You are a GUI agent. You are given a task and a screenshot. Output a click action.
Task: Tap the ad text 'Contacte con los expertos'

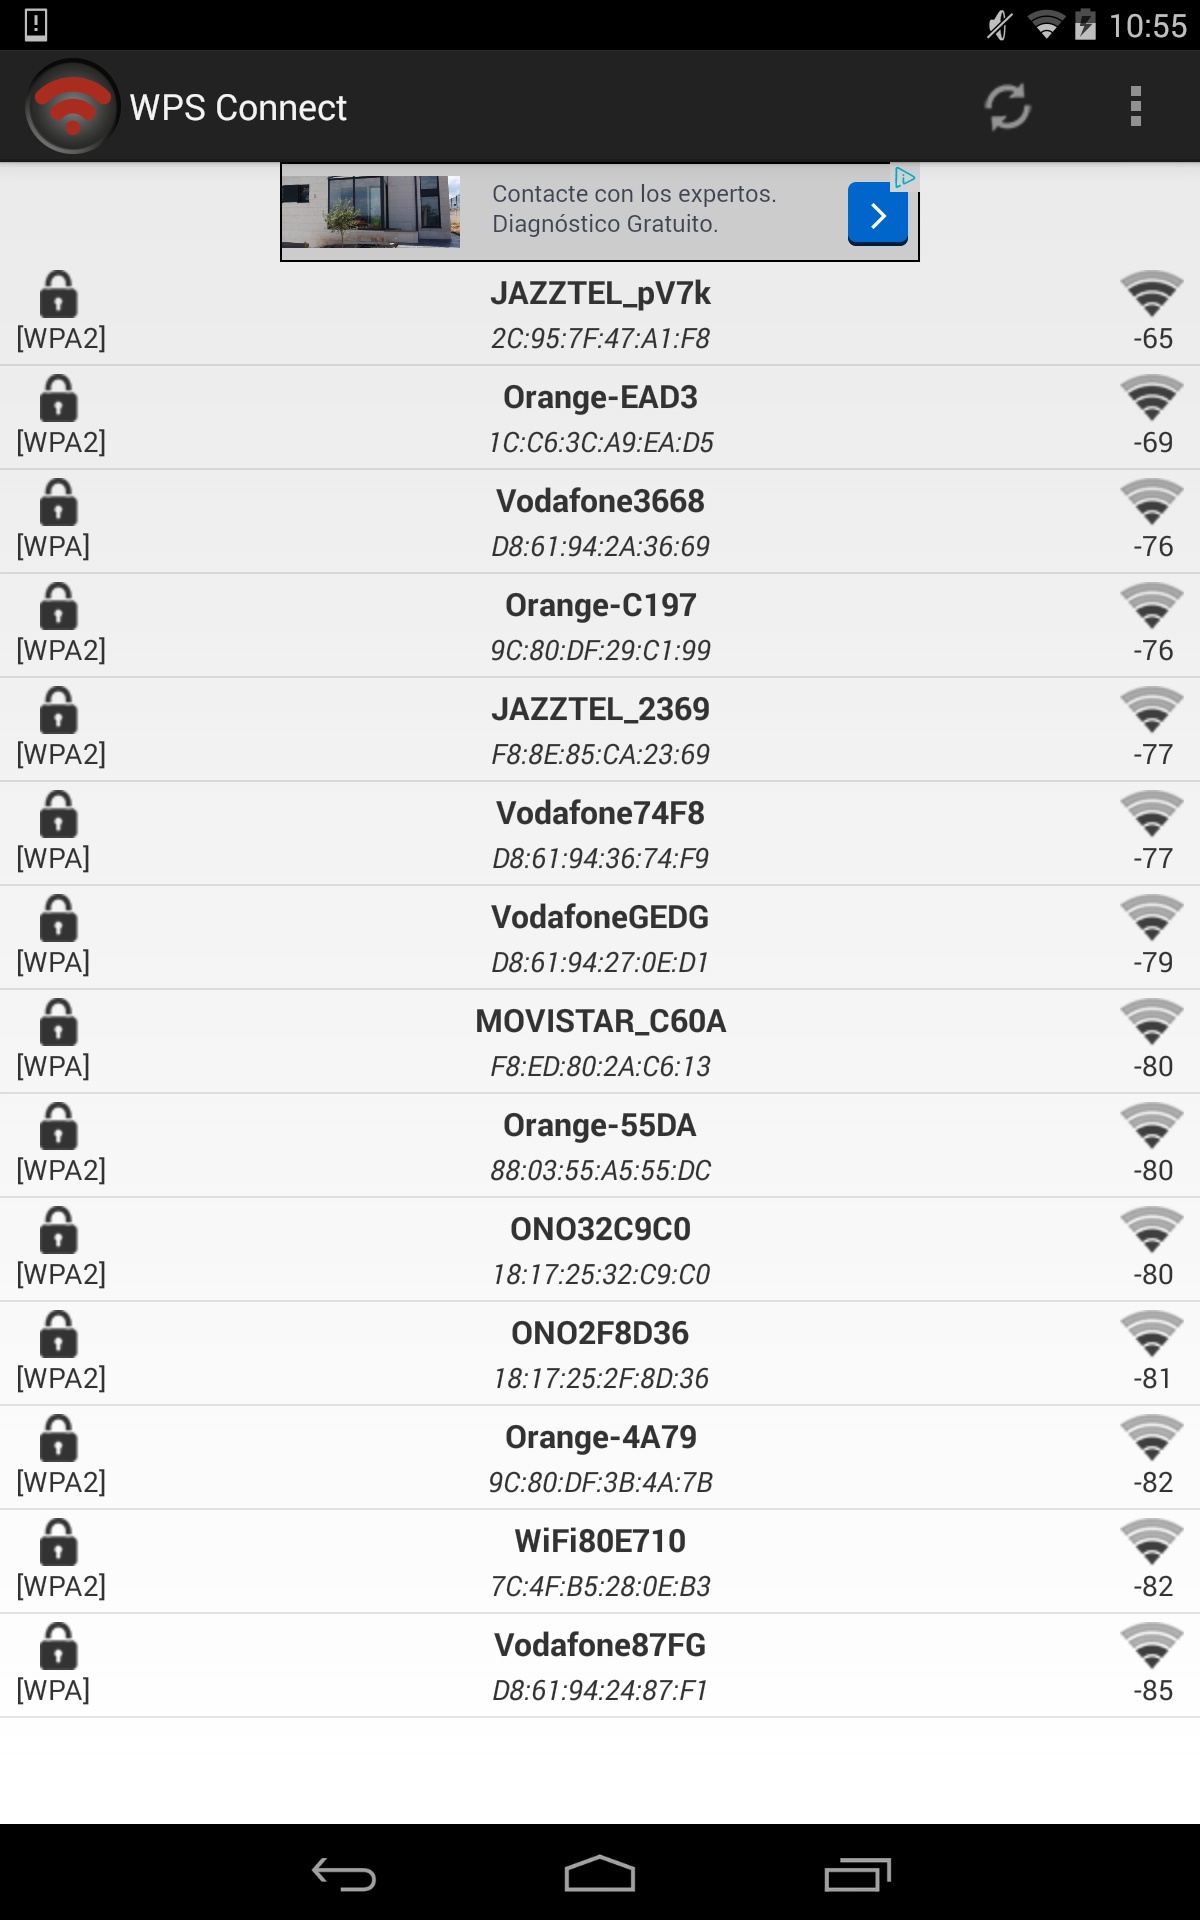tap(634, 194)
